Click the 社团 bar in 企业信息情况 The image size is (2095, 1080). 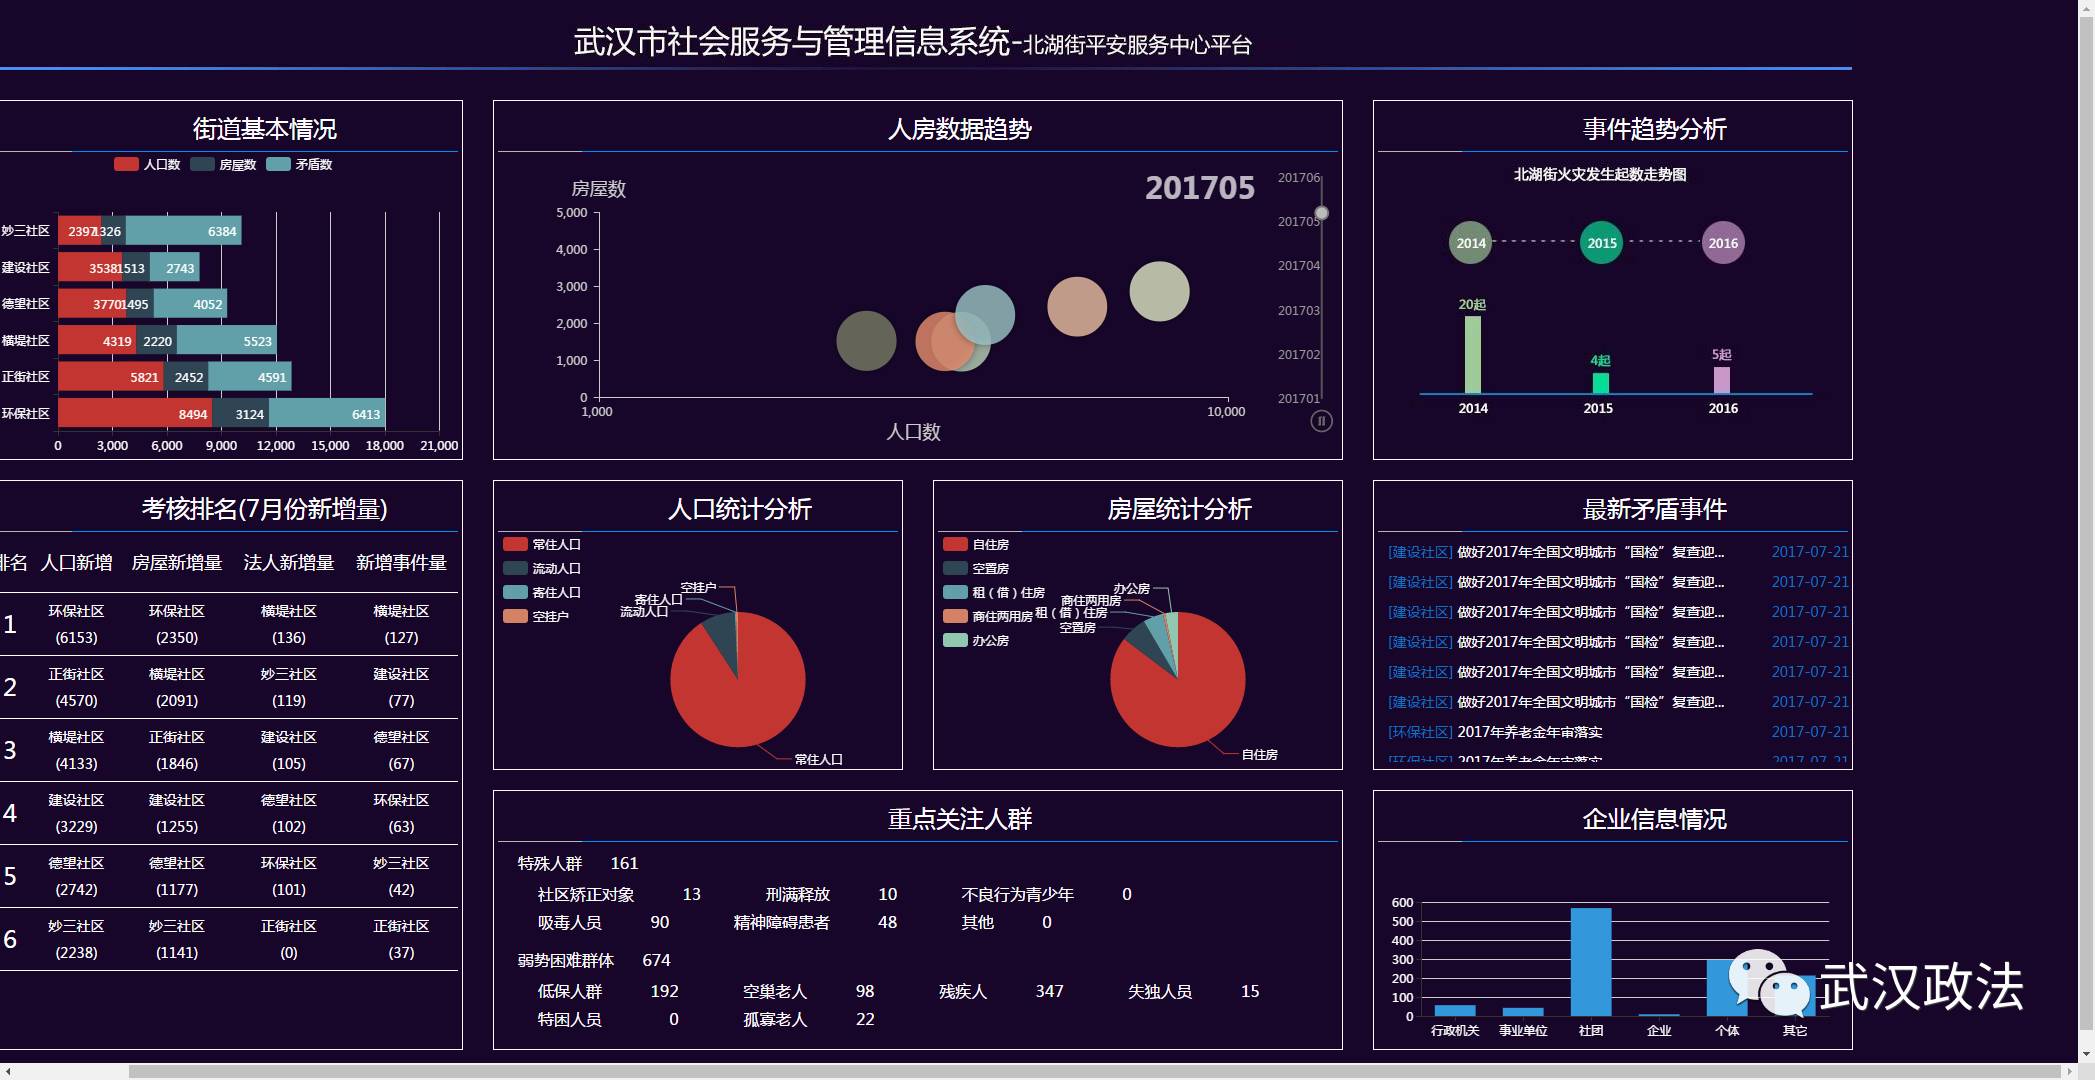1591,962
